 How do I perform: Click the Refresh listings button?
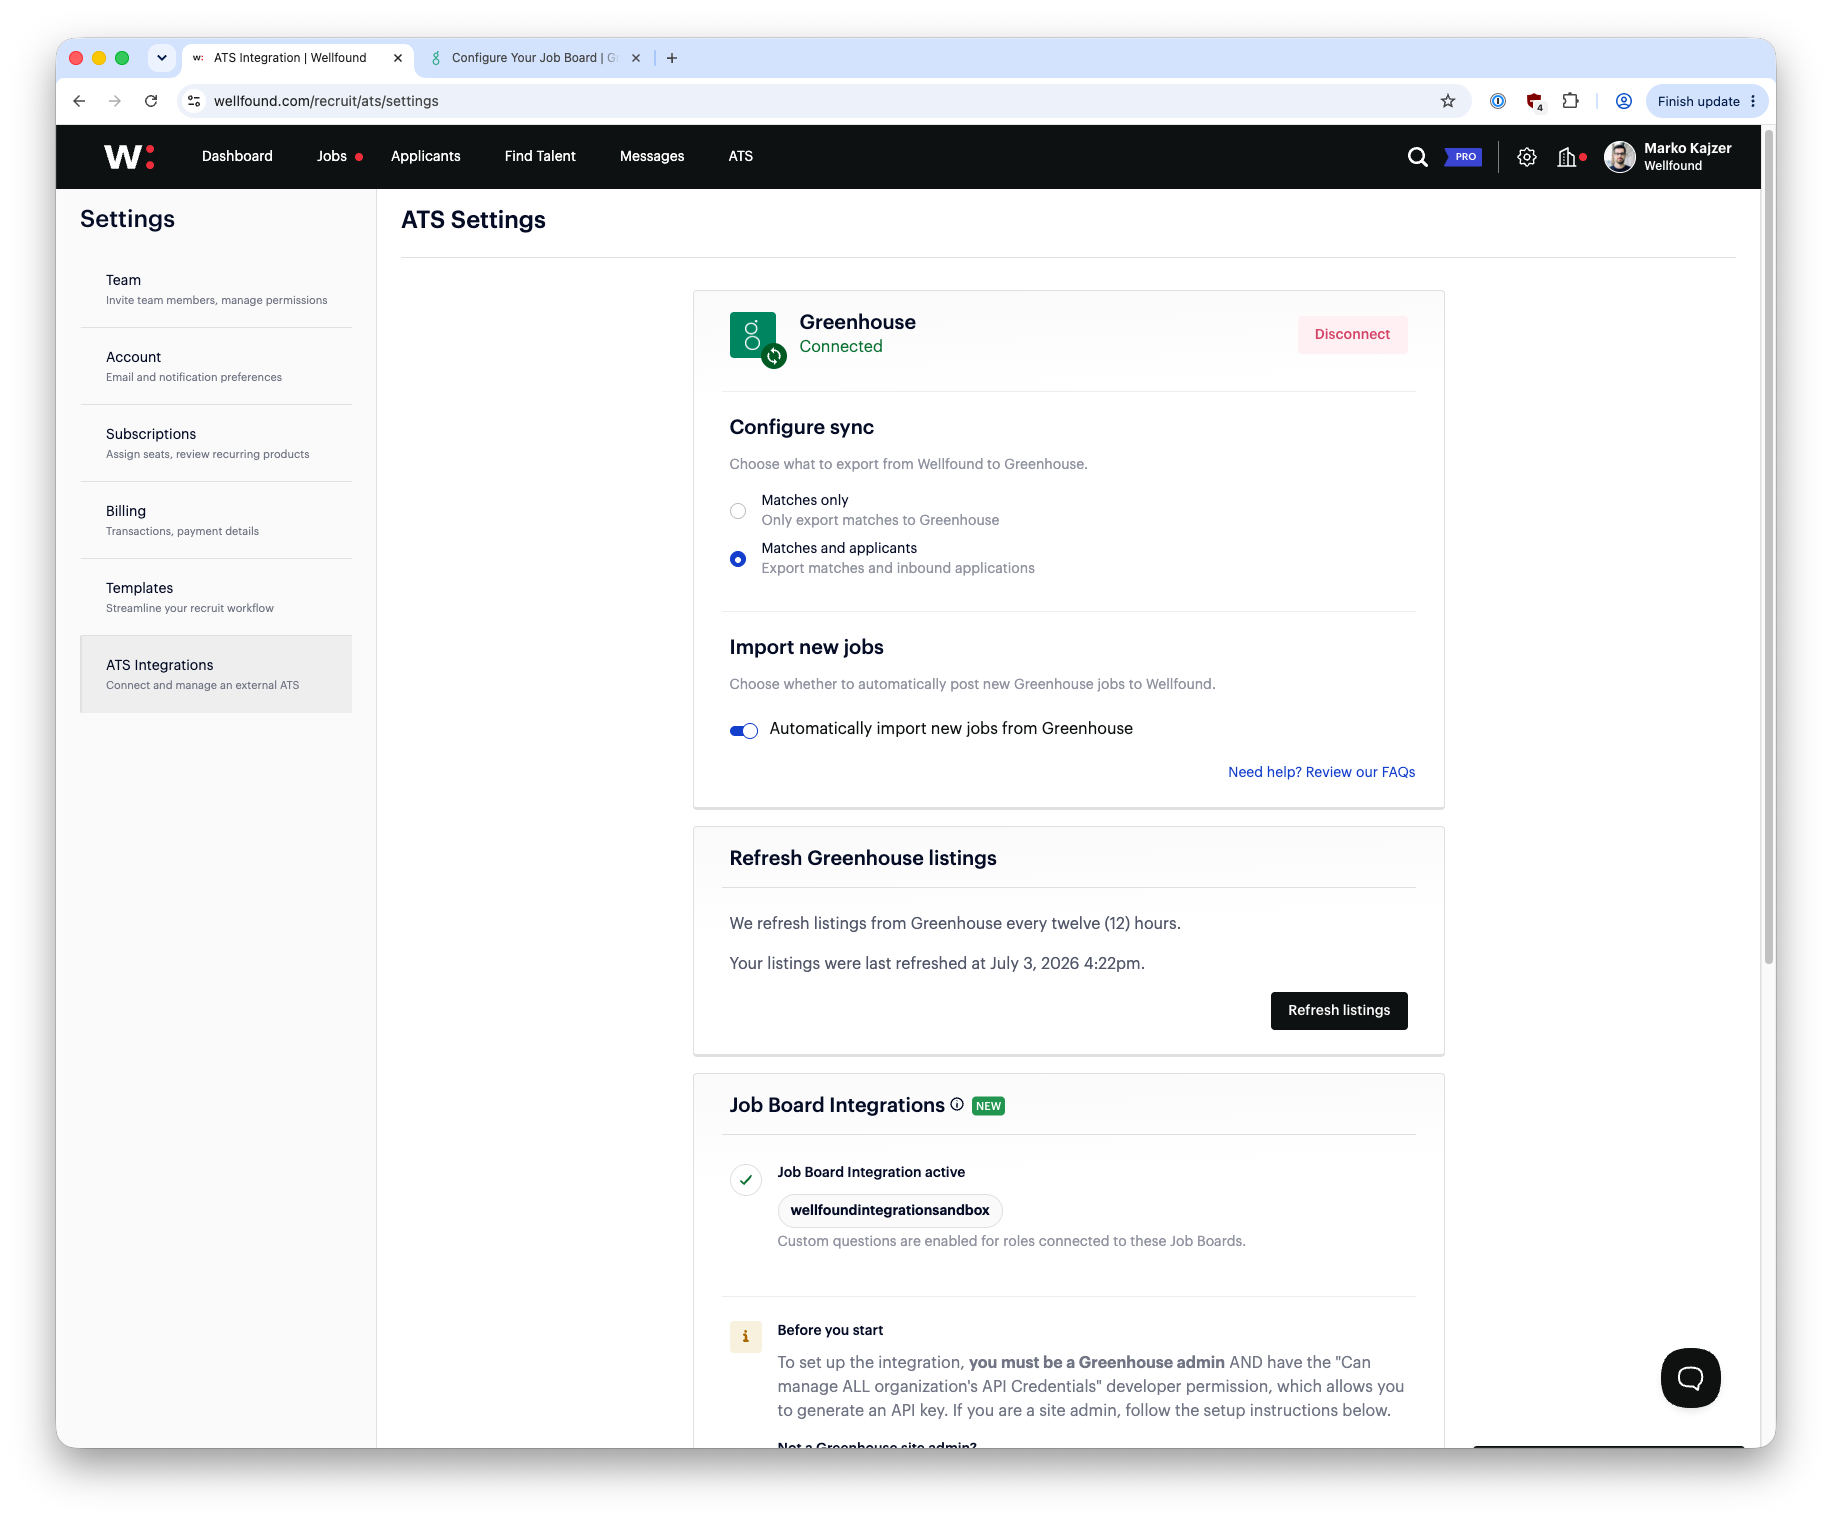(1339, 1010)
